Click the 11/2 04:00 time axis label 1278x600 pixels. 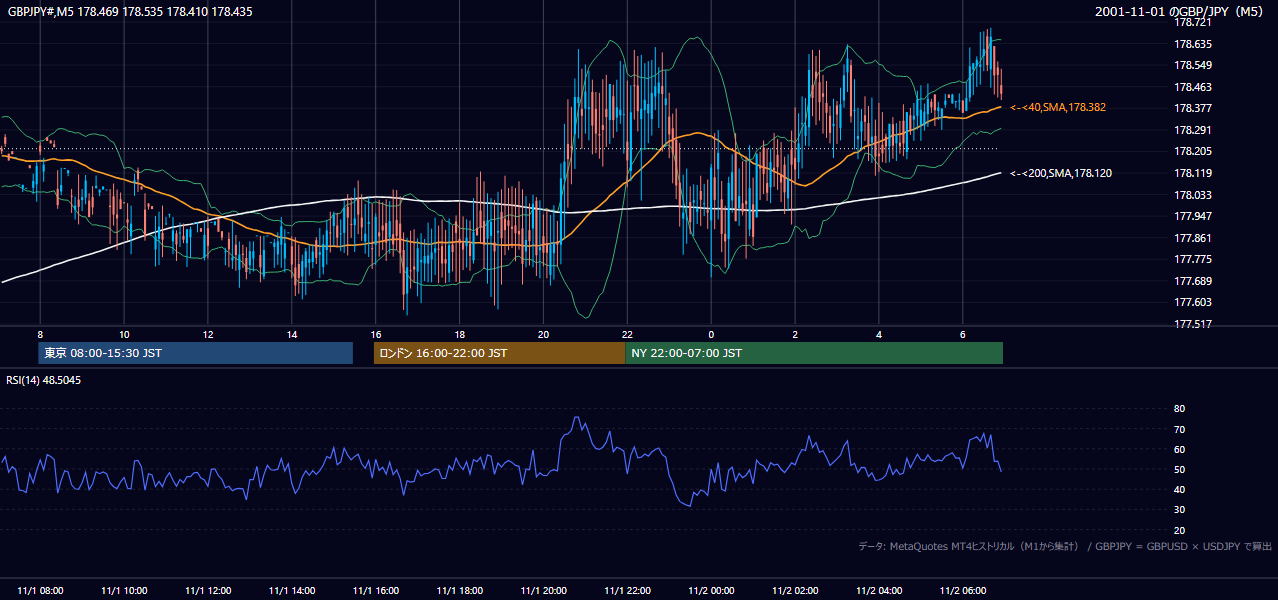879,591
